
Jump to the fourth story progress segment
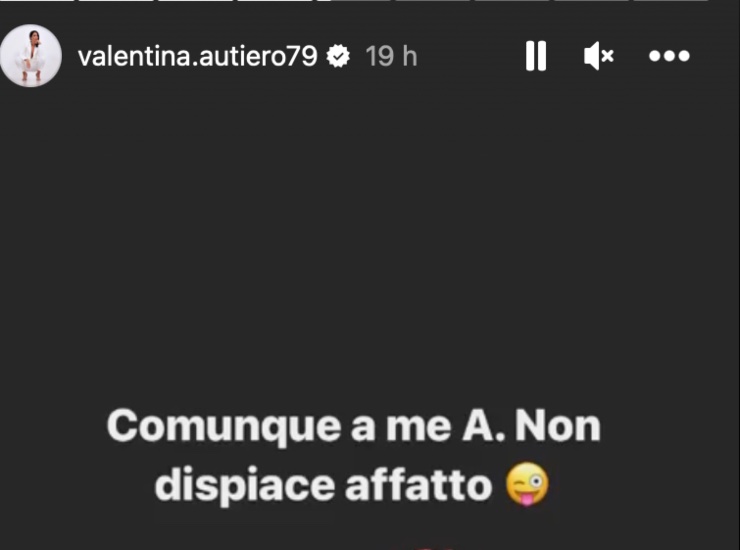275,1
